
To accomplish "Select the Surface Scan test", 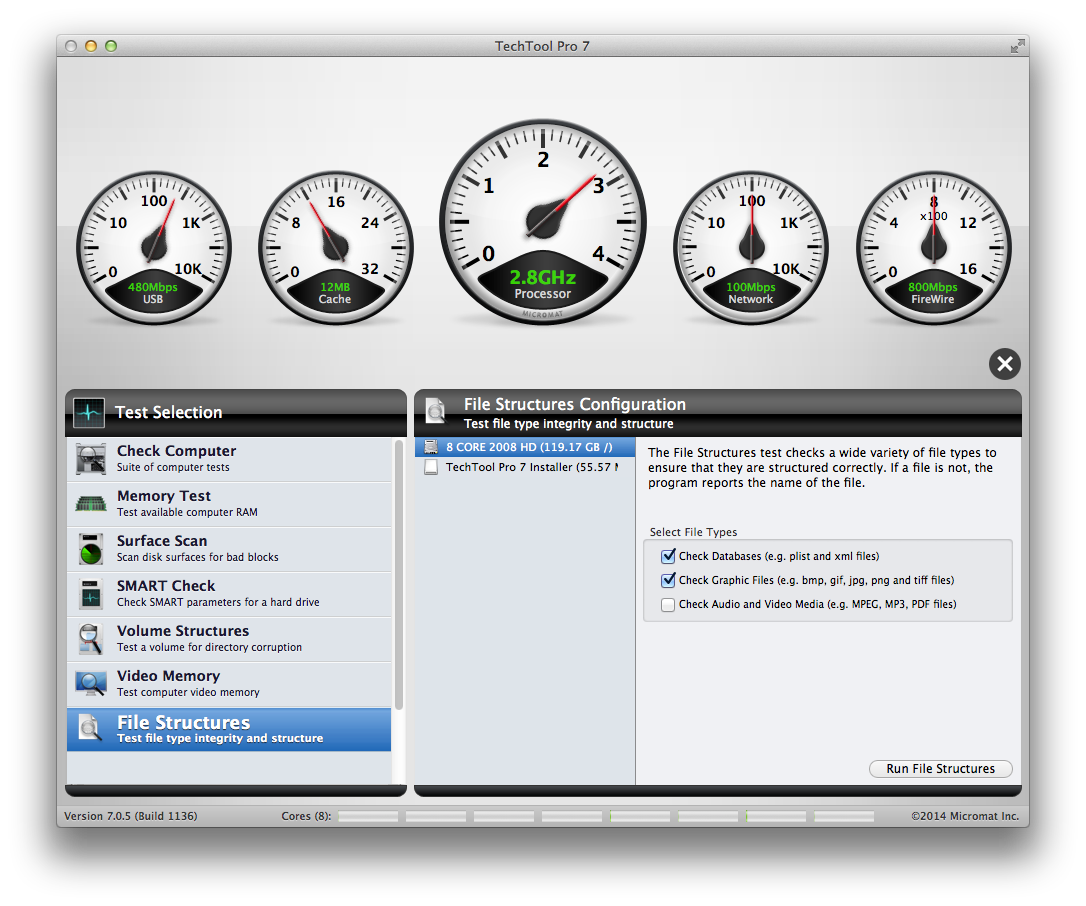I will click(x=229, y=549).
